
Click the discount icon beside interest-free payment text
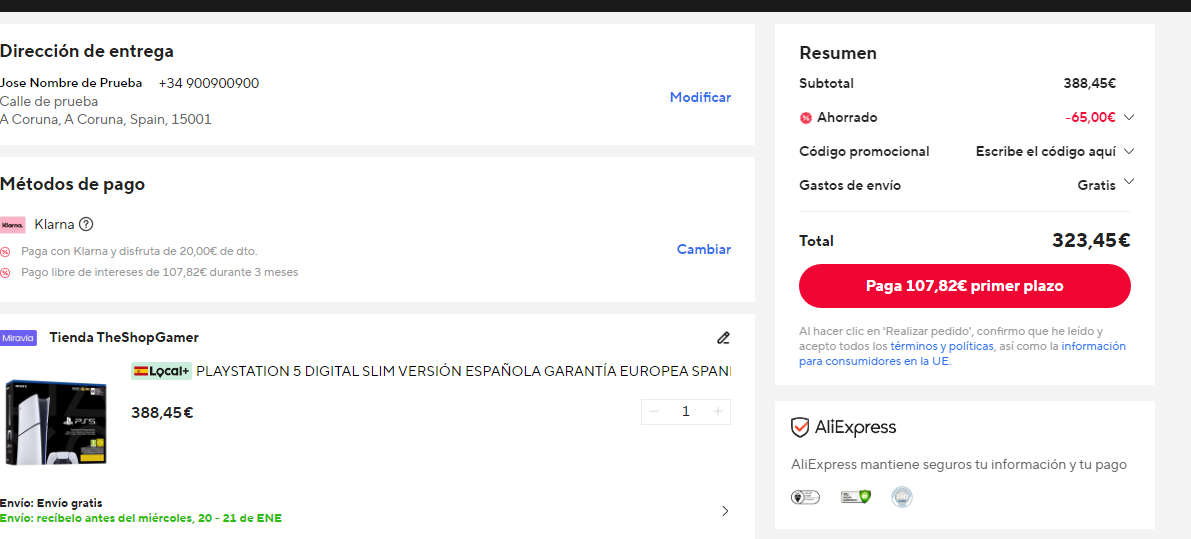click(x=5, y=273)
